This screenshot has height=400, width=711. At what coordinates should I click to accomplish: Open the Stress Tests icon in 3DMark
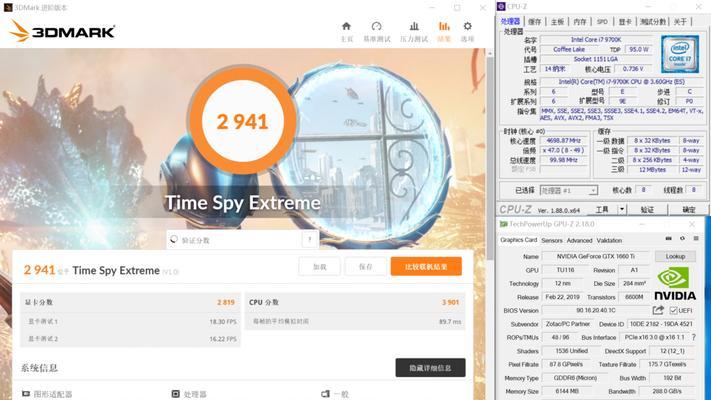414,26
